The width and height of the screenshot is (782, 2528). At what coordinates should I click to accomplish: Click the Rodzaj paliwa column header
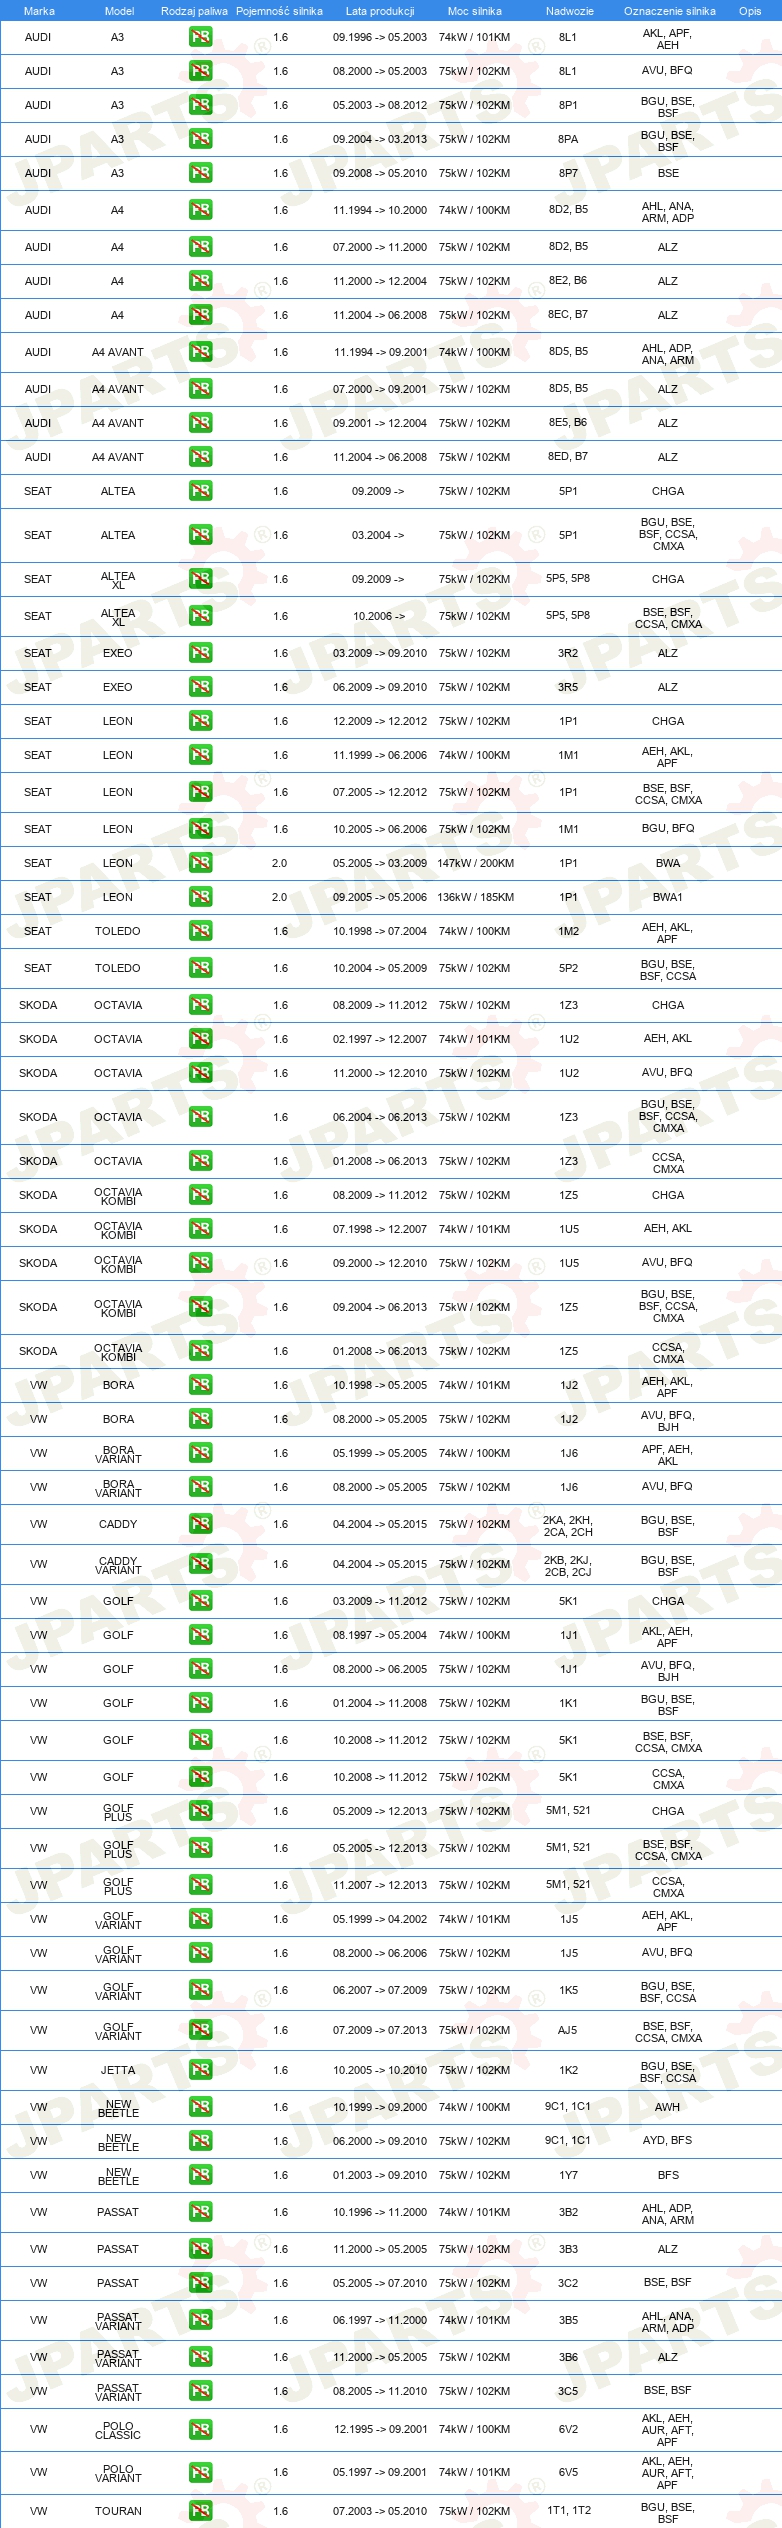tap(194, 11)
